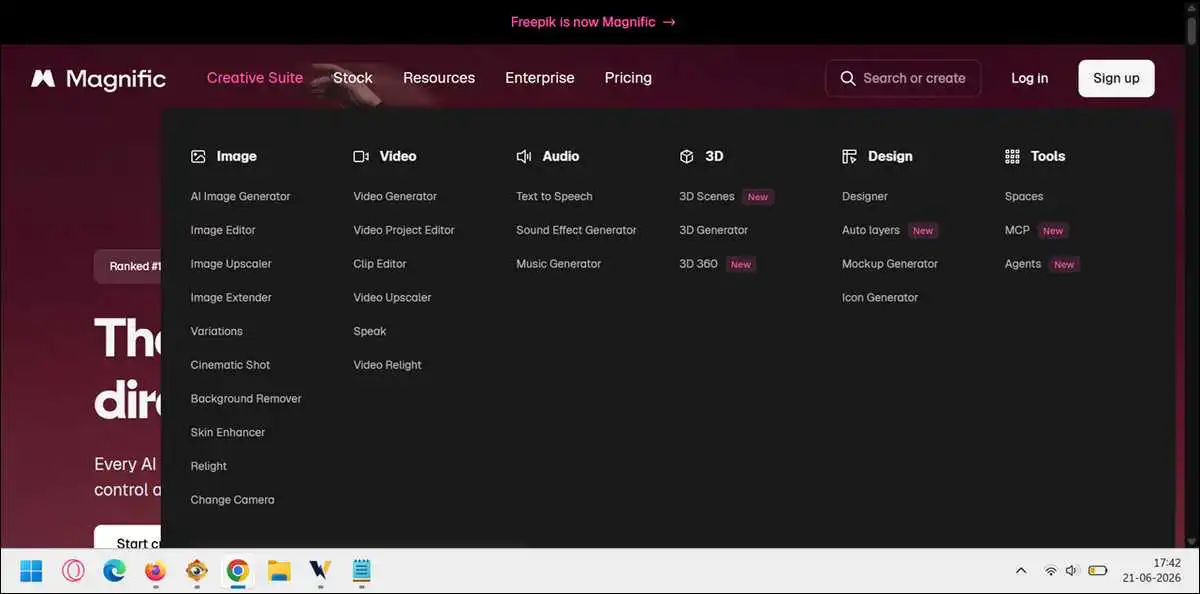Click the volume speaker tray icon
Screen dimensions: 1200x594
[x=1072, y=571]
